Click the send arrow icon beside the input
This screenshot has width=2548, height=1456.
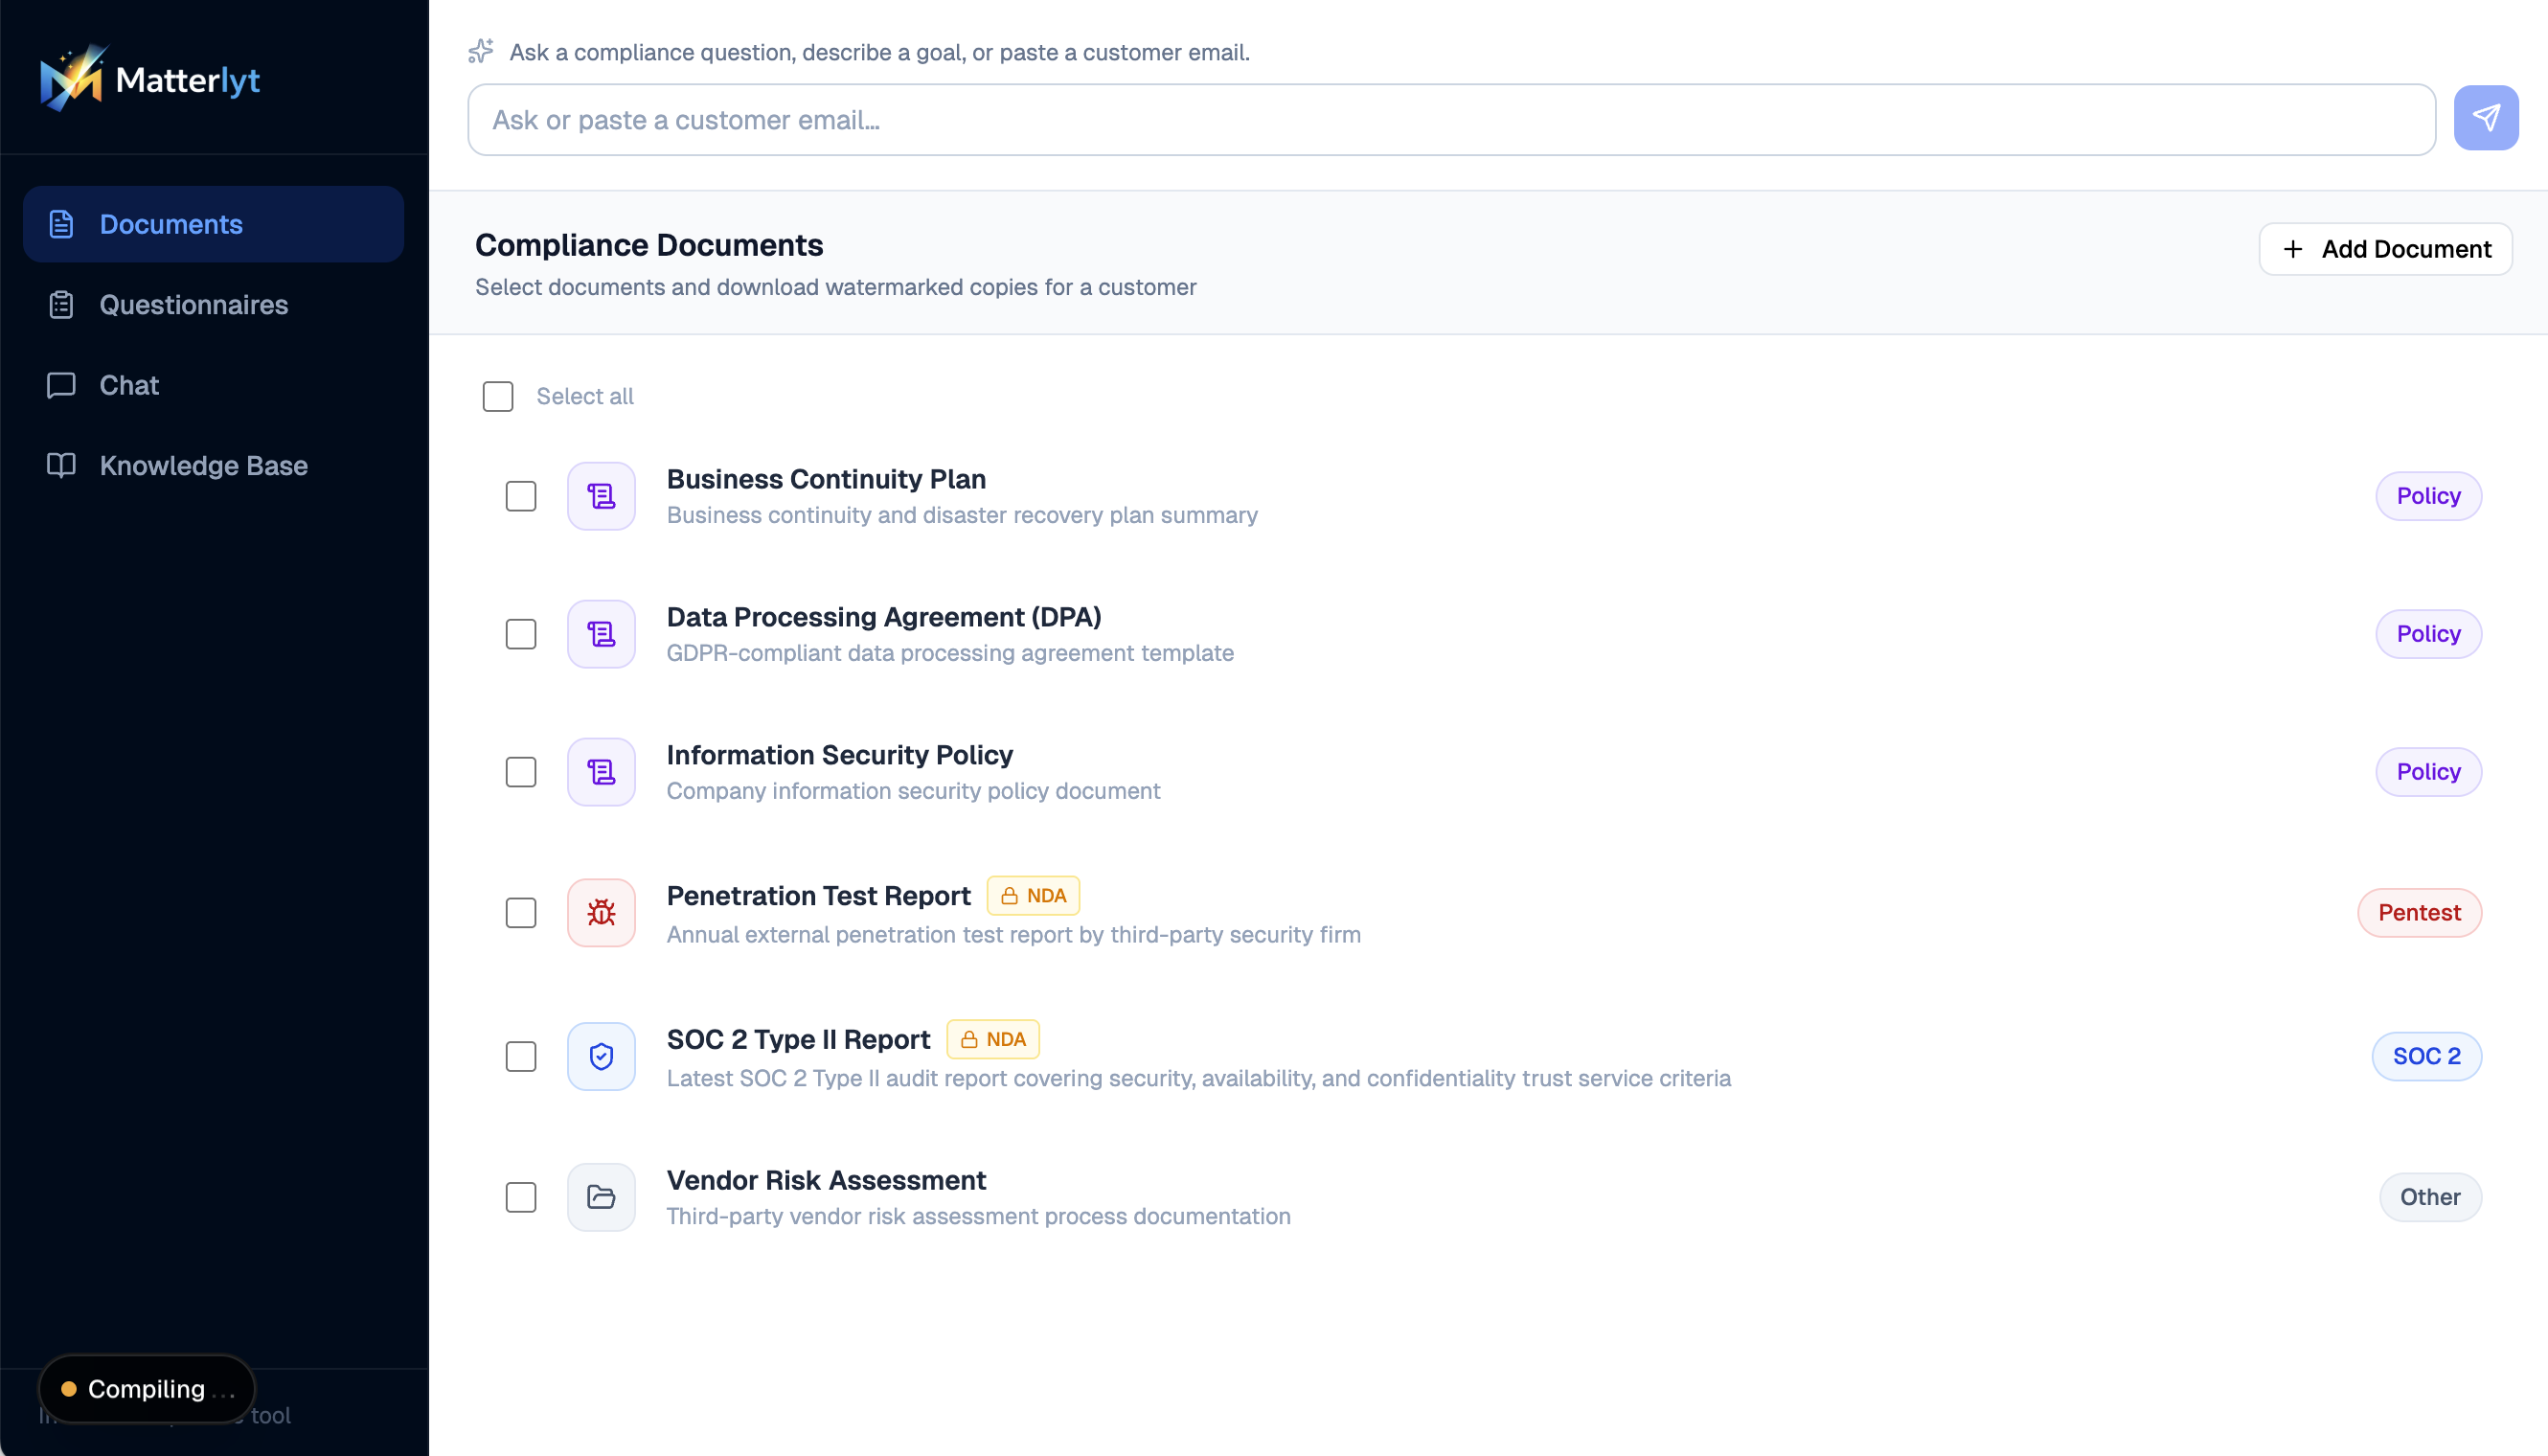point(2487,118)
